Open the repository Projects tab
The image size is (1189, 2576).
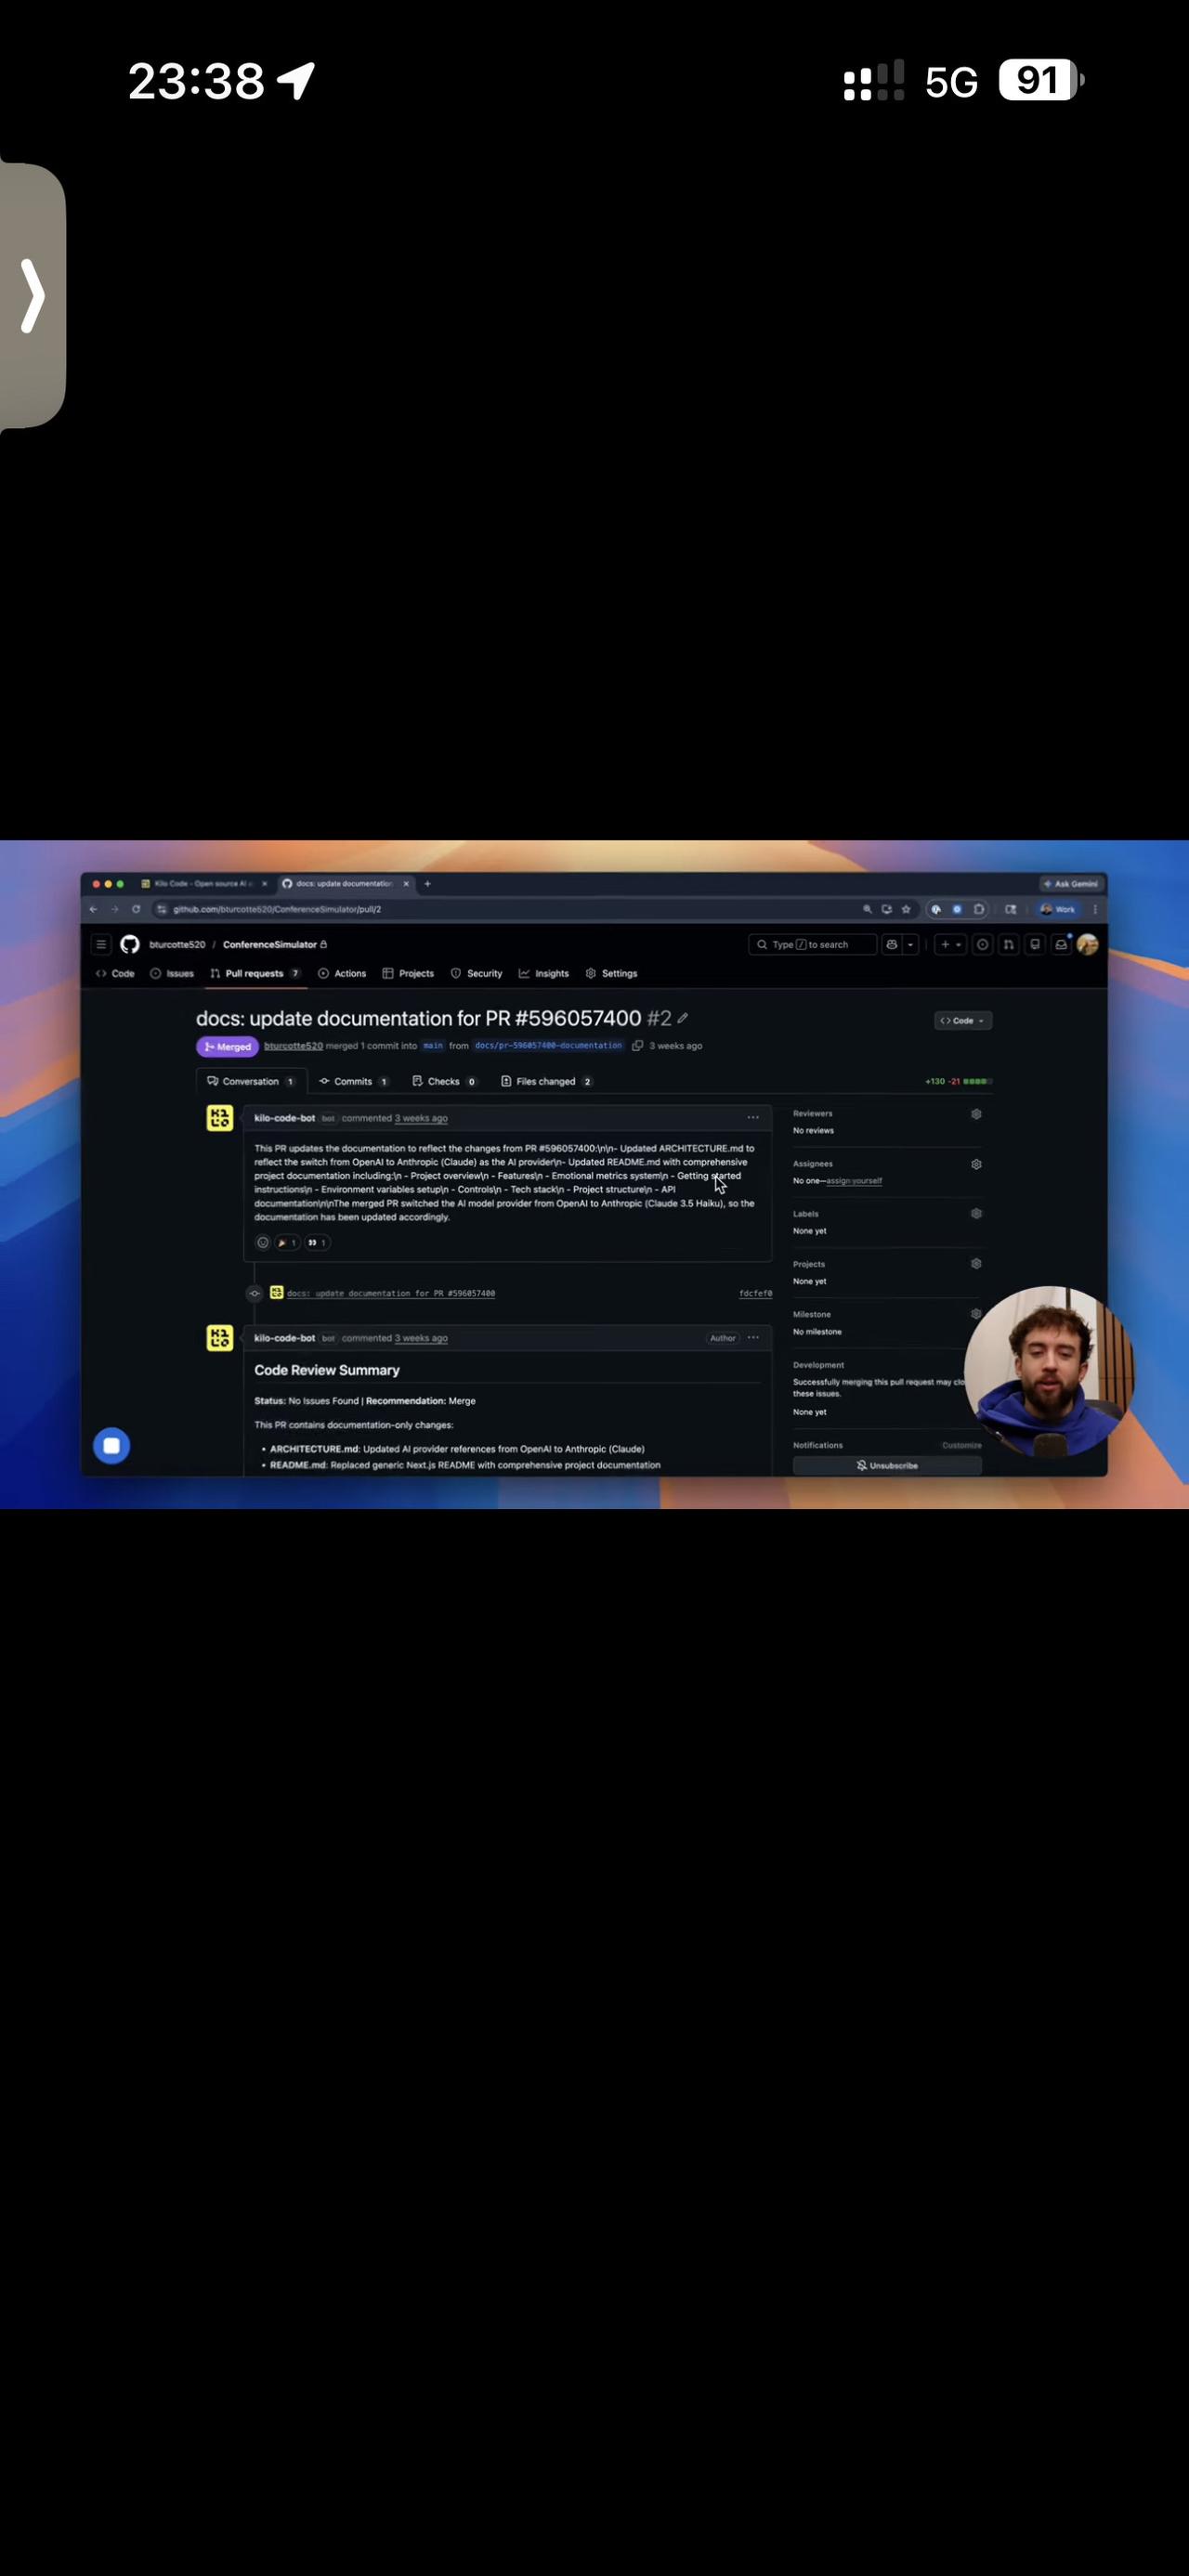408,973
